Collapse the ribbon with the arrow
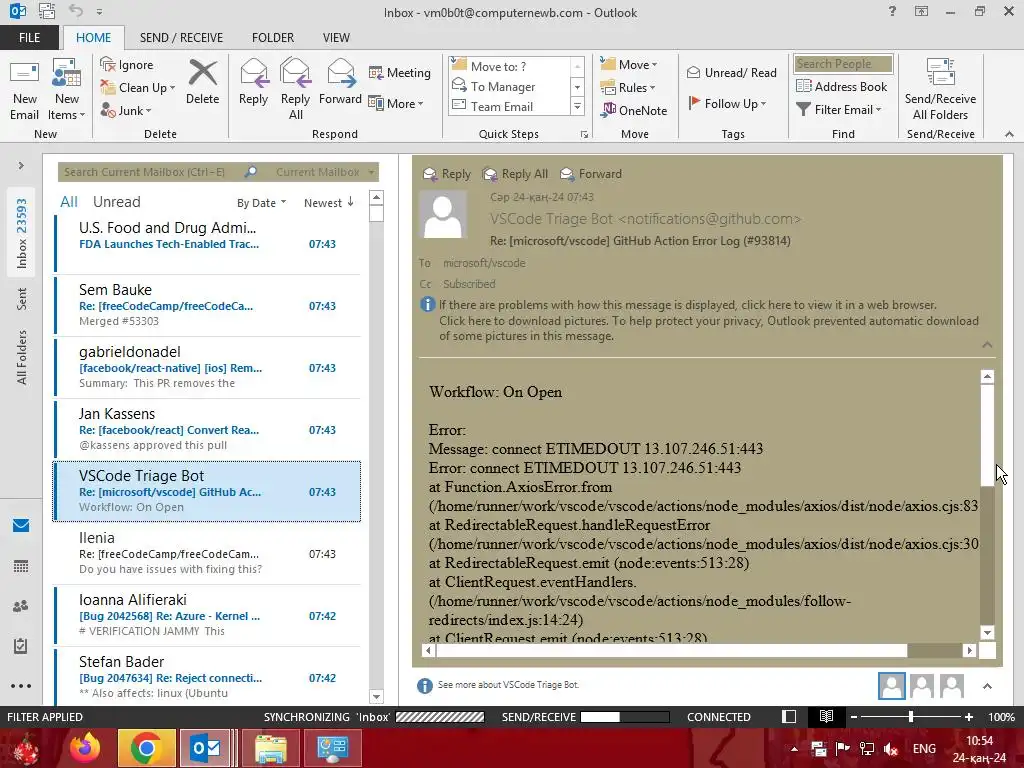The height and width of the screenshot is (768, 1024). click(1009, 134)
